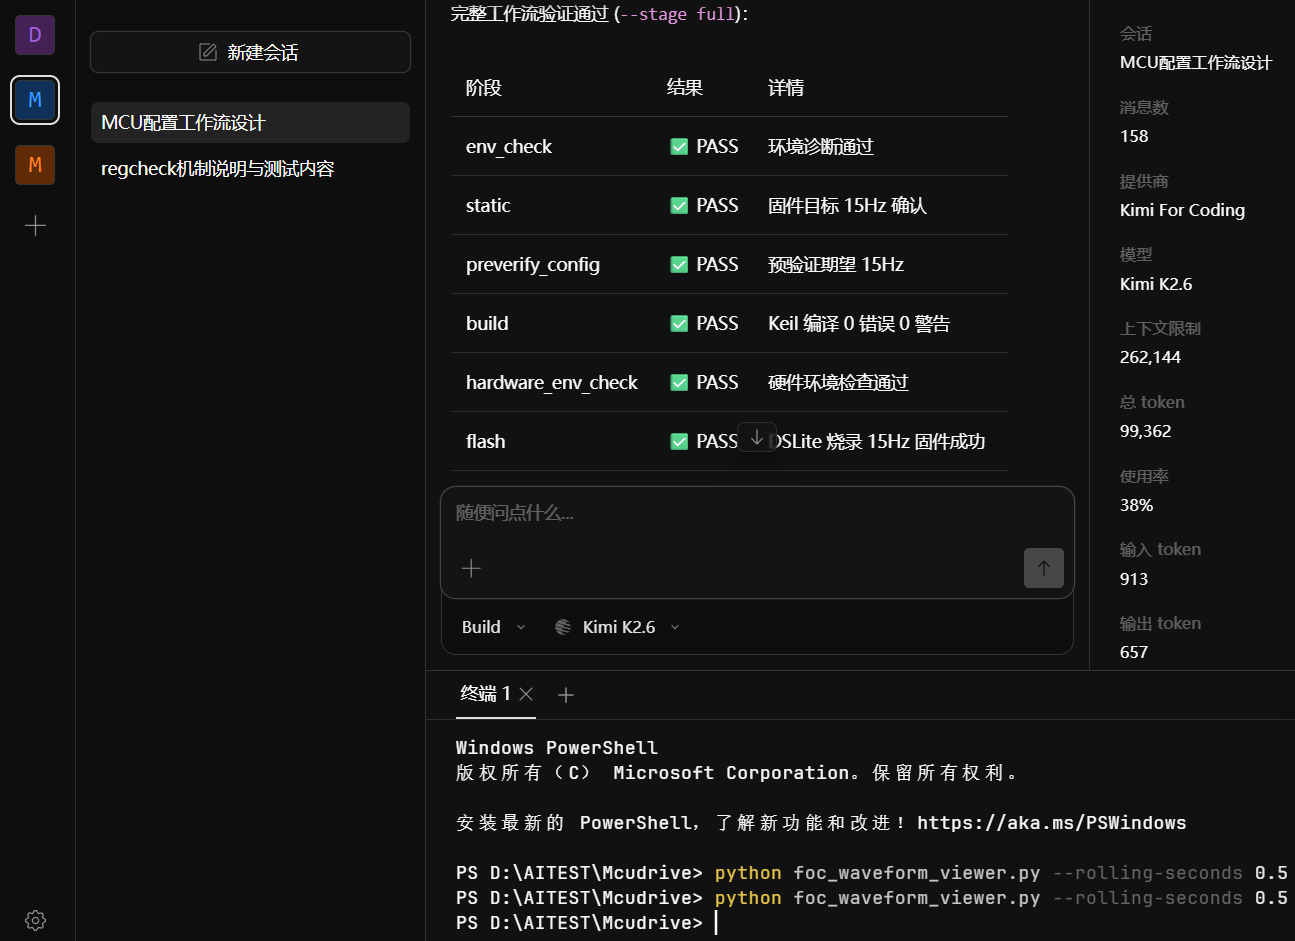1295x941 pixels.
Task: Open settings gear in sidebar
Action: click(x=35, y=920)
